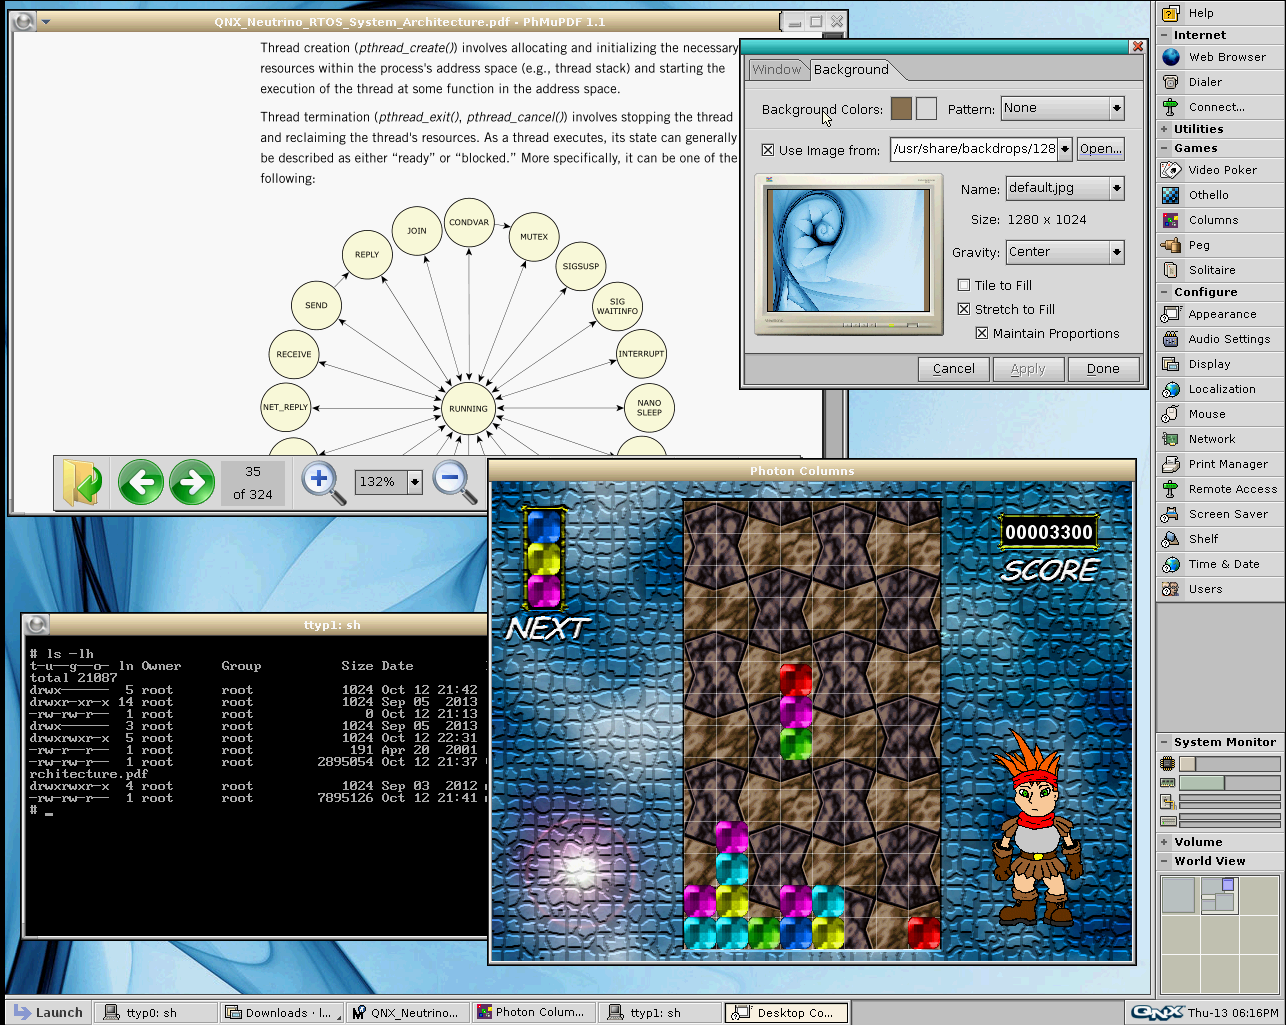This screenshot has height=1025, width=1286.
Task: Open the image Name dropdown
Action: click(x=1117, y=188)
